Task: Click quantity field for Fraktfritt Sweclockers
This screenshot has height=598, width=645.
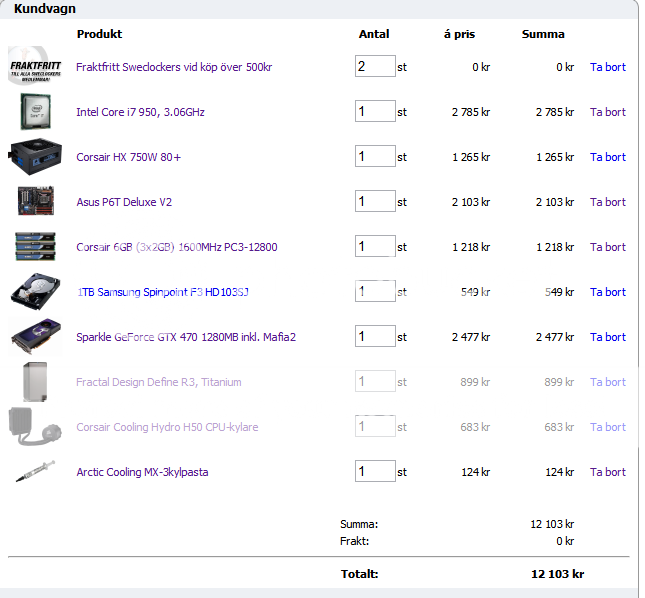Action: pyautogui.click(x=375, y=66)
